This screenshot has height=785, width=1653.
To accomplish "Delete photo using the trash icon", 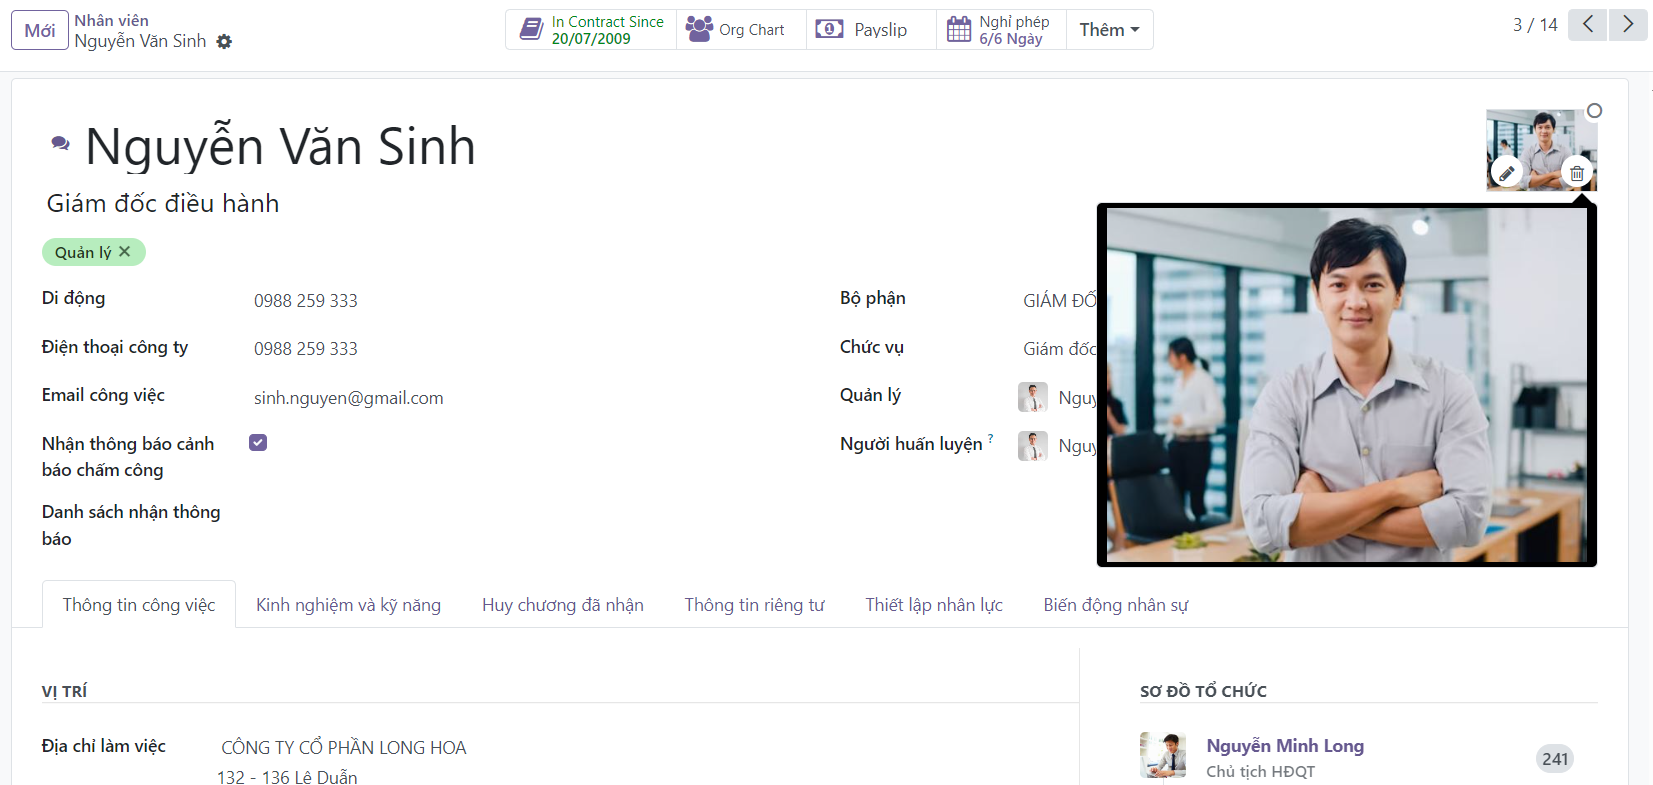I will [x=1576, y=173].
